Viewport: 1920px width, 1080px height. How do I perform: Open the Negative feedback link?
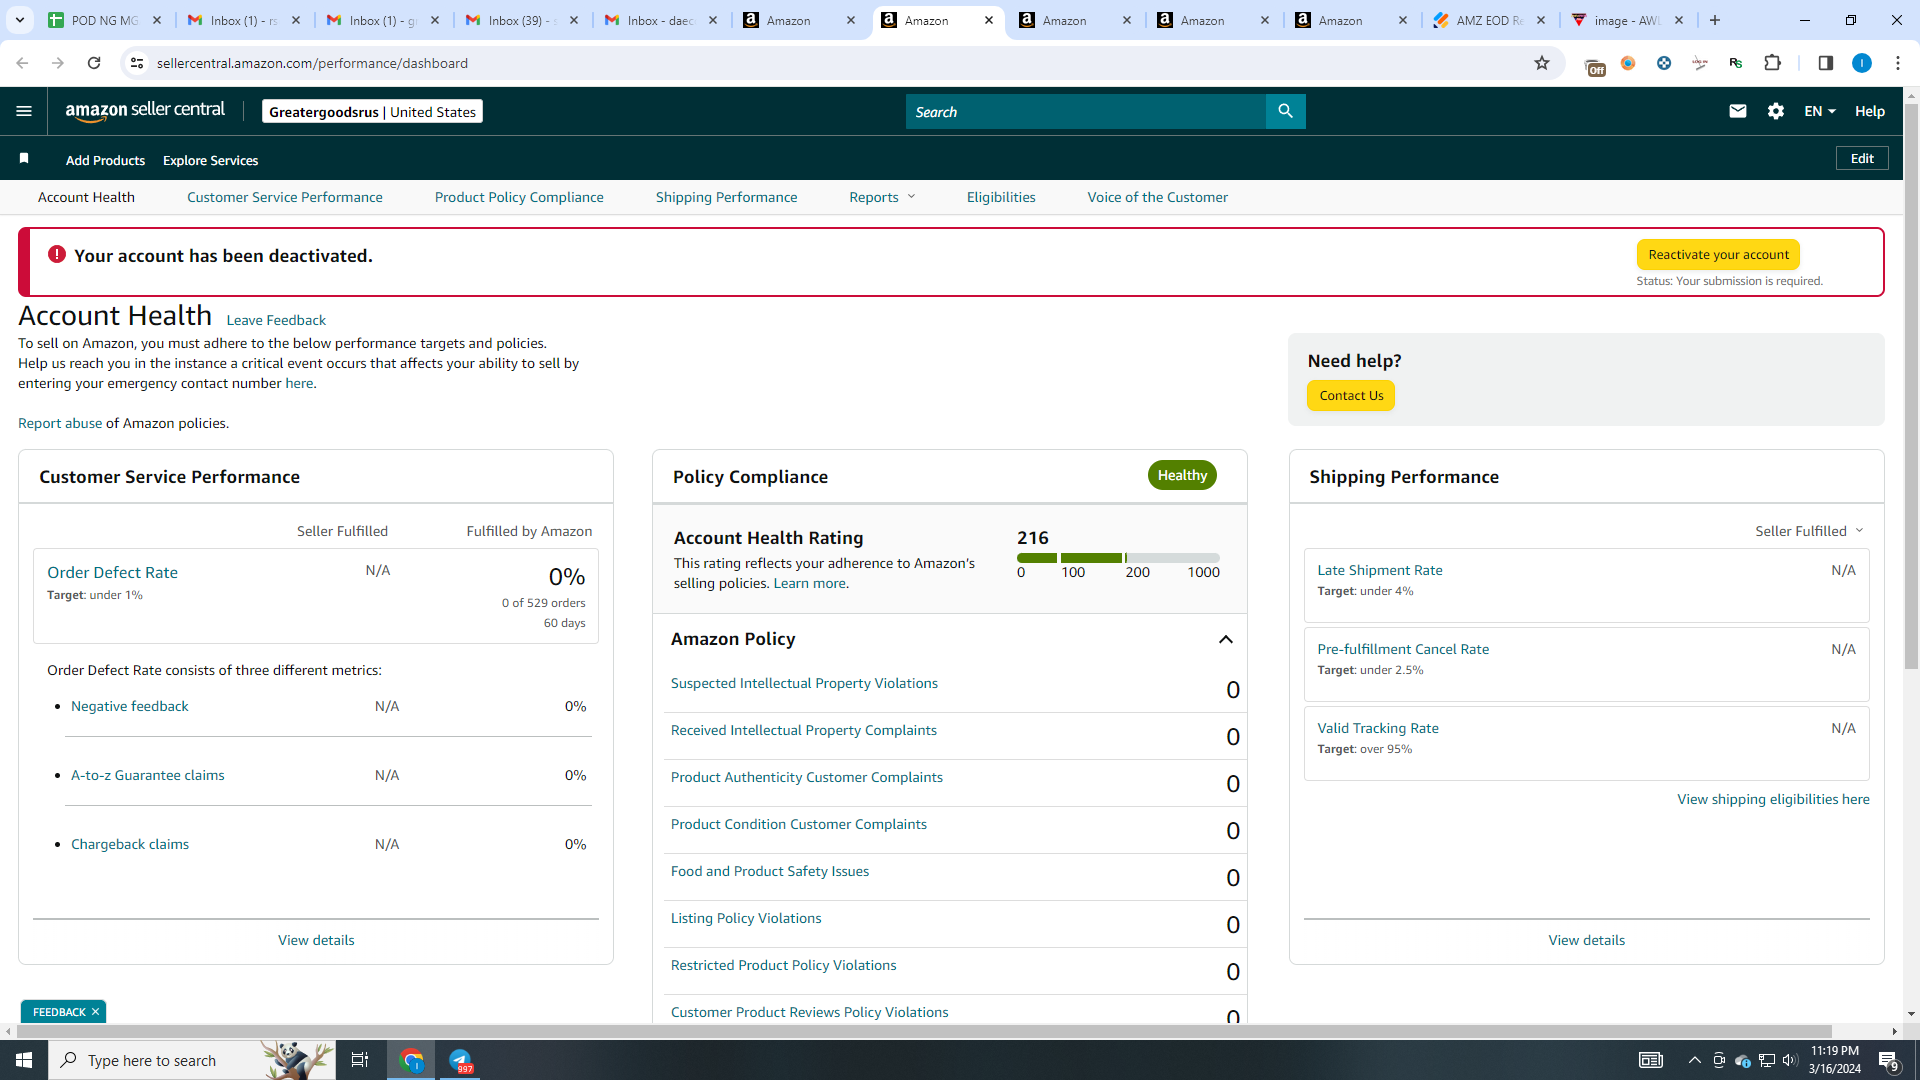[x=130, y=706]
